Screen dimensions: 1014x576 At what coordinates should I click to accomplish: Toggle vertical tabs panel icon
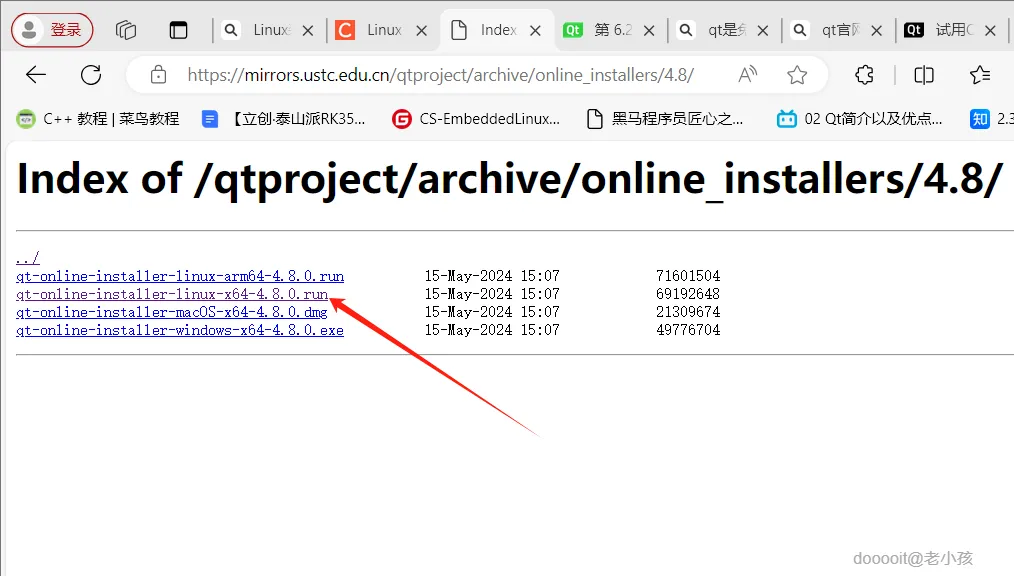coord(178,30)
